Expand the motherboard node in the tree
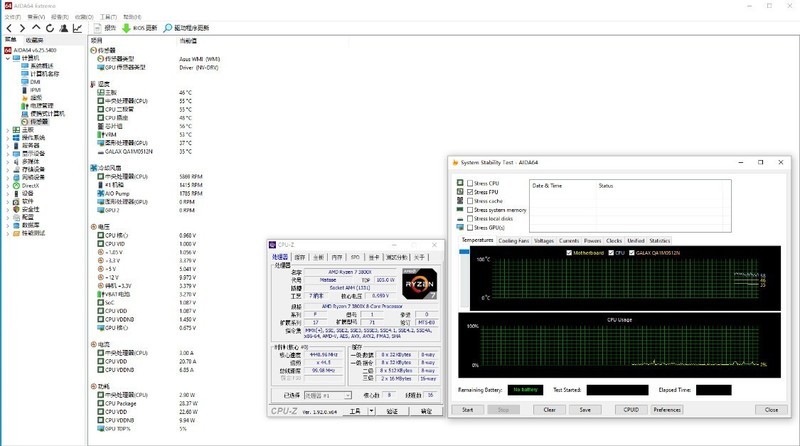The image size is (800, 446). tap(8, 130)
